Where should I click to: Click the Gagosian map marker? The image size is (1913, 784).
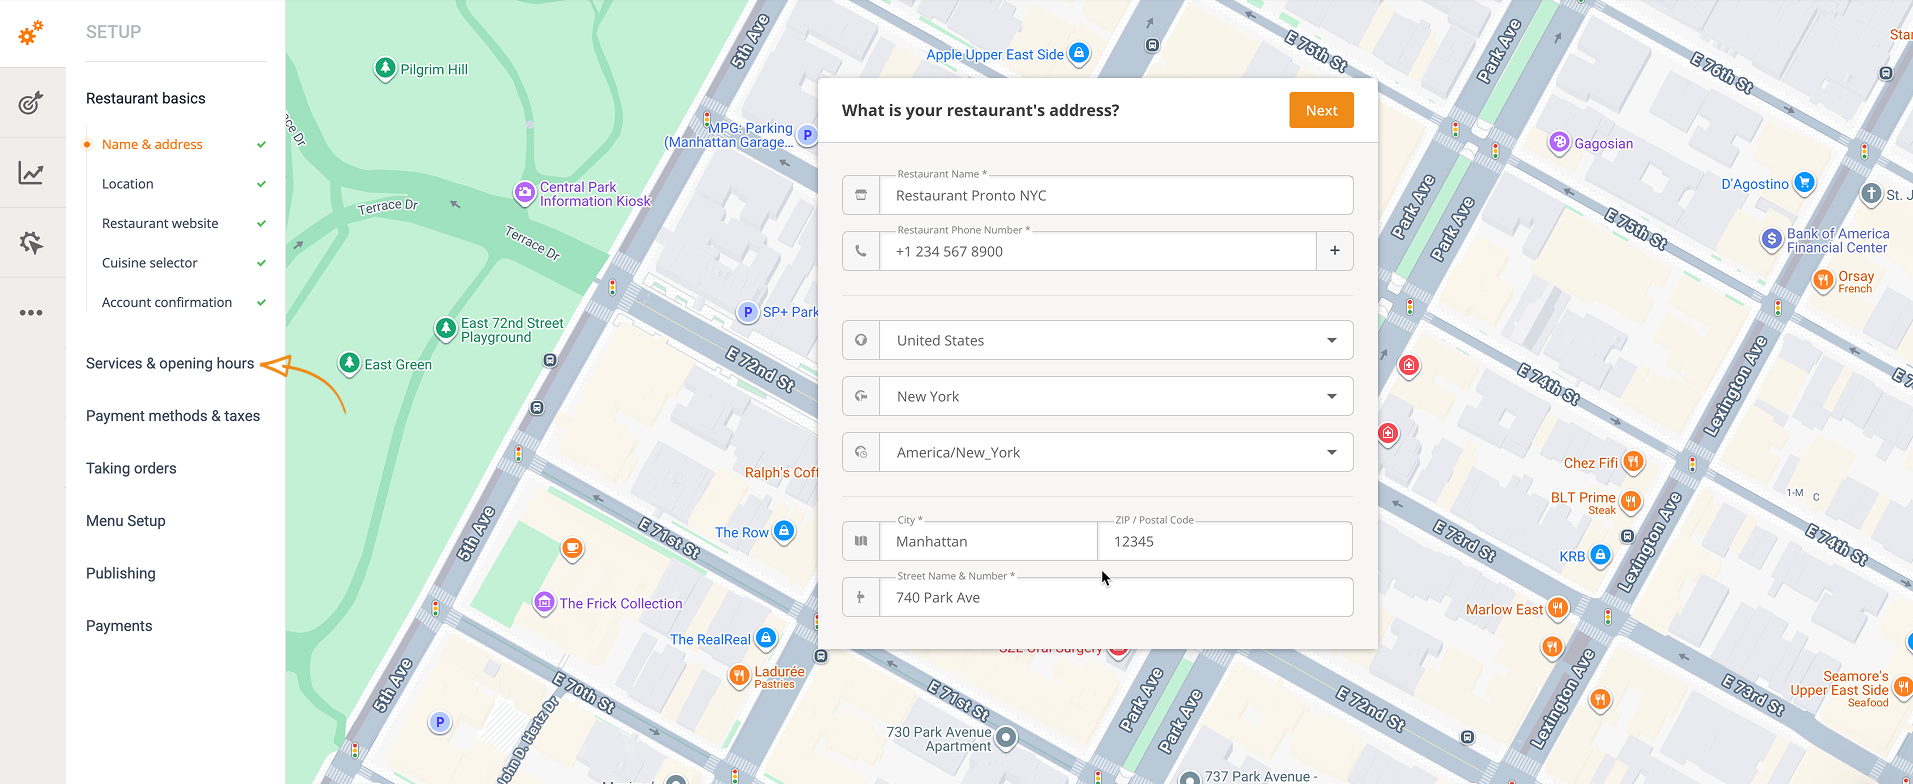(1558, 143)
